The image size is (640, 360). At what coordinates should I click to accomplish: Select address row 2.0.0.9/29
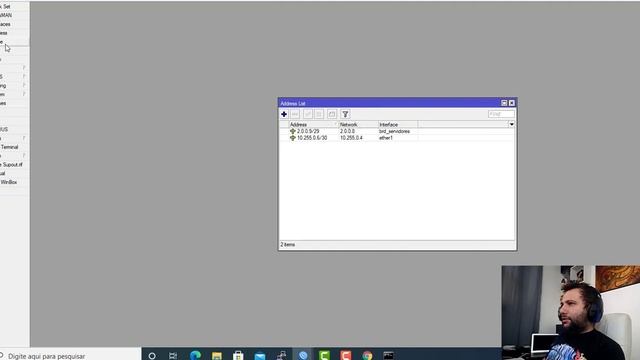pos(397,131)
